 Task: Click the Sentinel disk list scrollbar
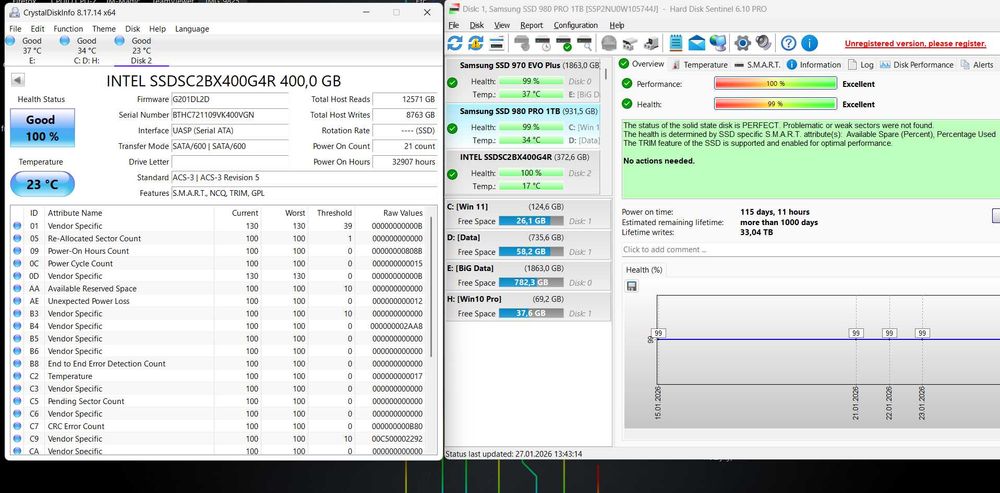coord(606,73)
